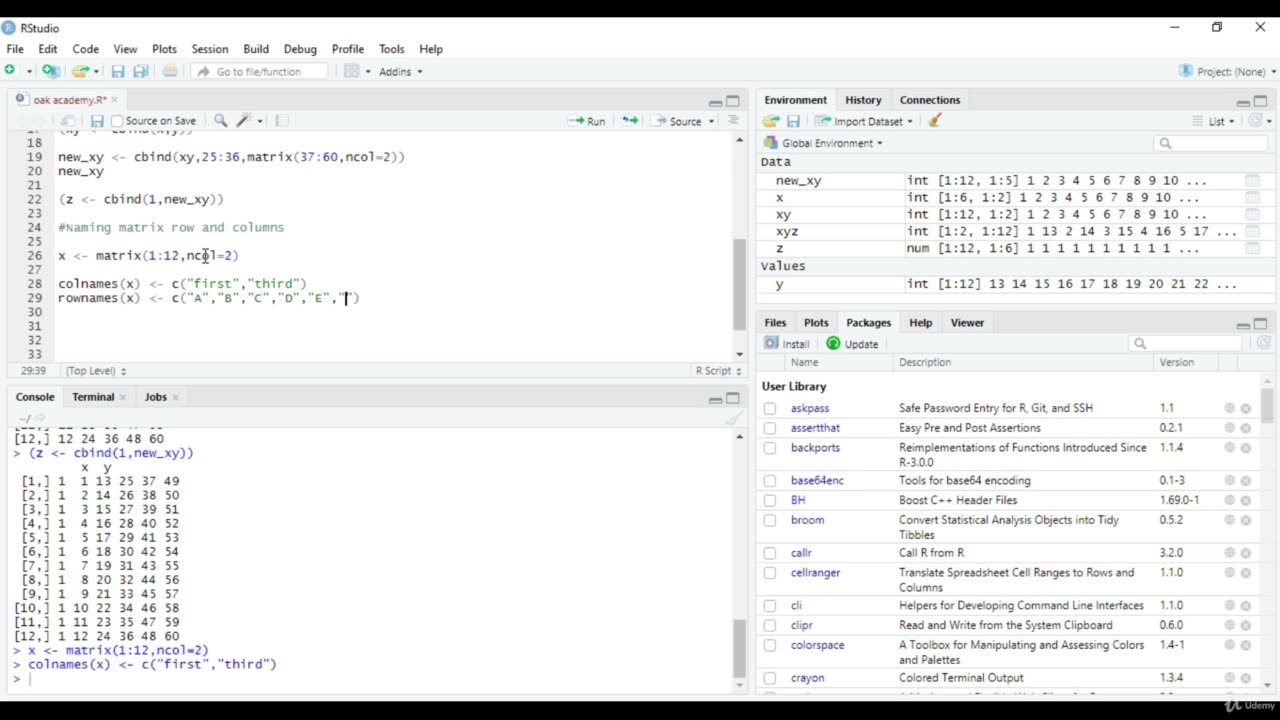Click the workspace panes grid icon
This screenshot has width=1280, height=720.
point(351,71)
